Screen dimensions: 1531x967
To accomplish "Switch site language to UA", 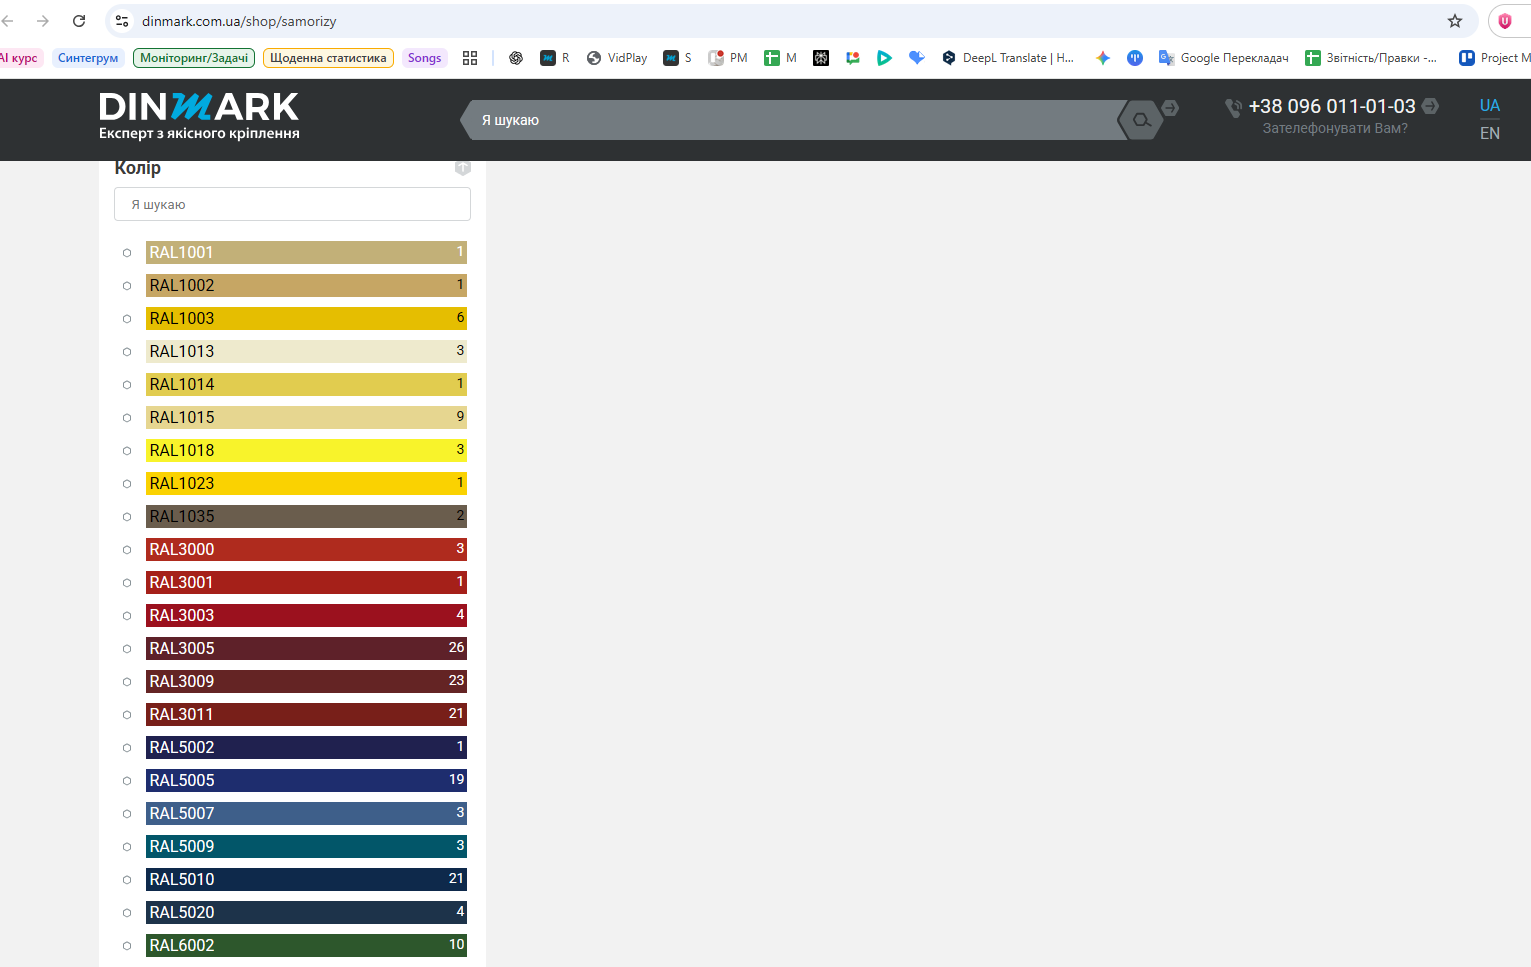I will click(x=1490, y=105).
